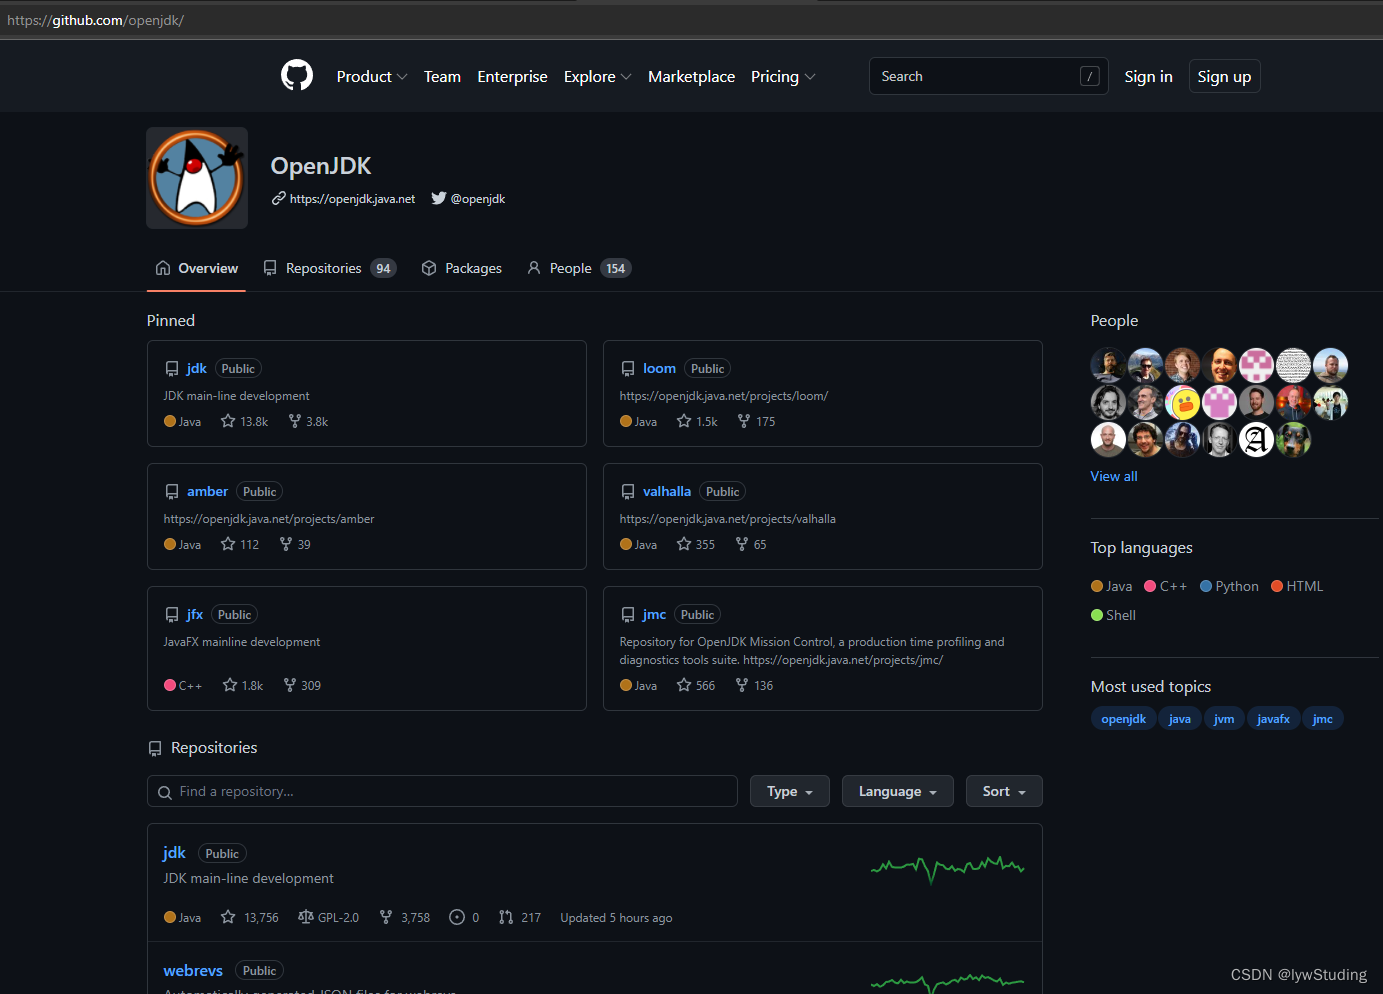Go to Marketplace in the header
Image resolution: width=1383 pixels, height=994 pixels.
coord(691,77)
